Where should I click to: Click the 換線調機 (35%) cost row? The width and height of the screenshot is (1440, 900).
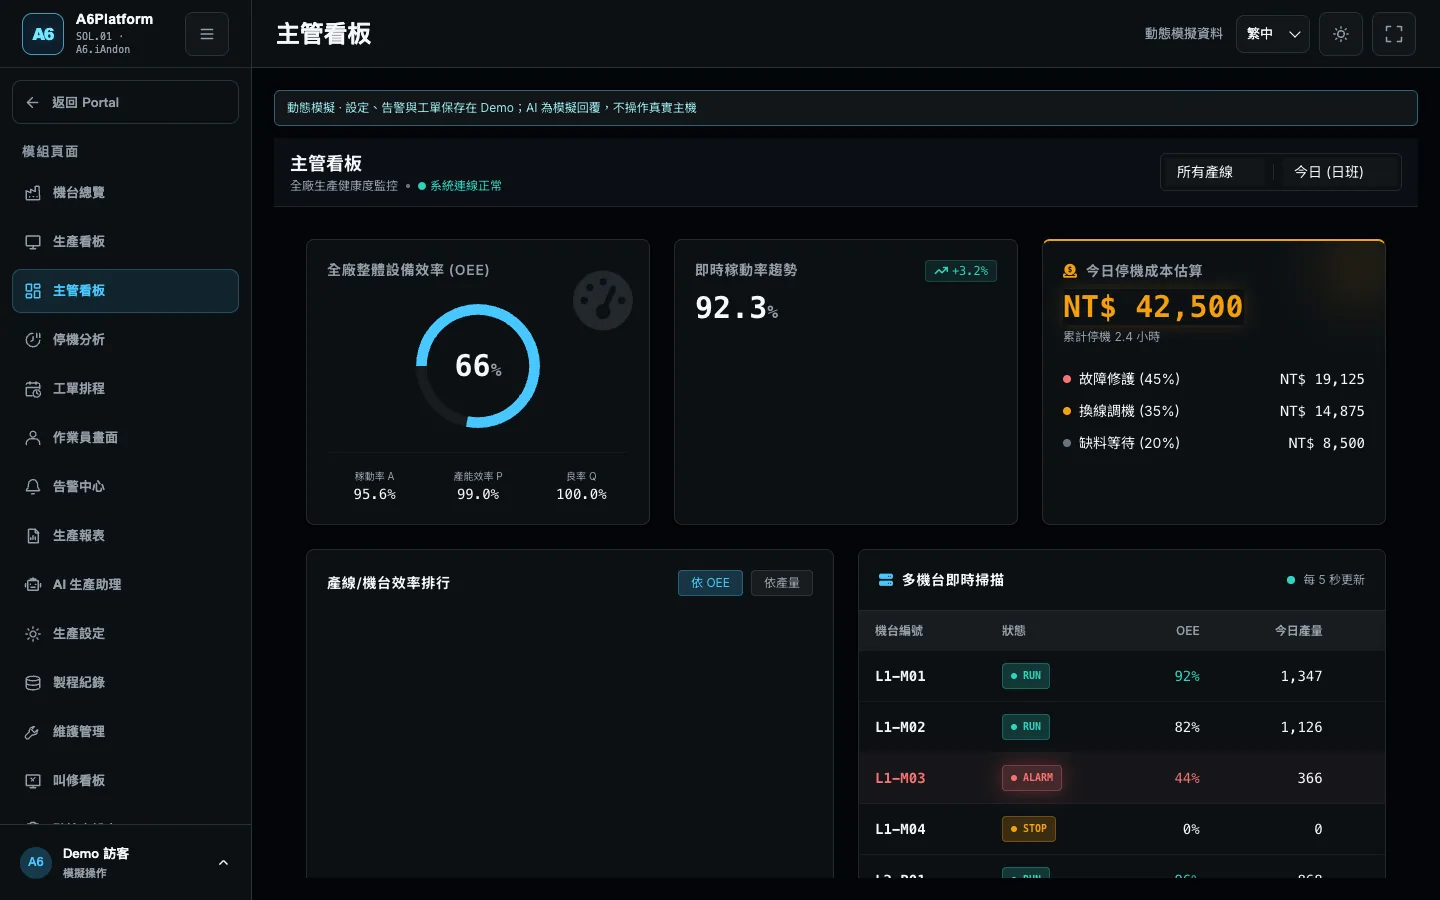(1214, 411)
